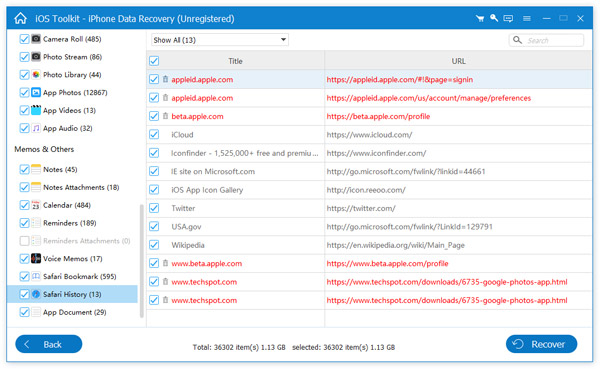This screenshot has width=600, height=369.
Task: Click the https://twitter.com/ URL cell
Action: 361,208
